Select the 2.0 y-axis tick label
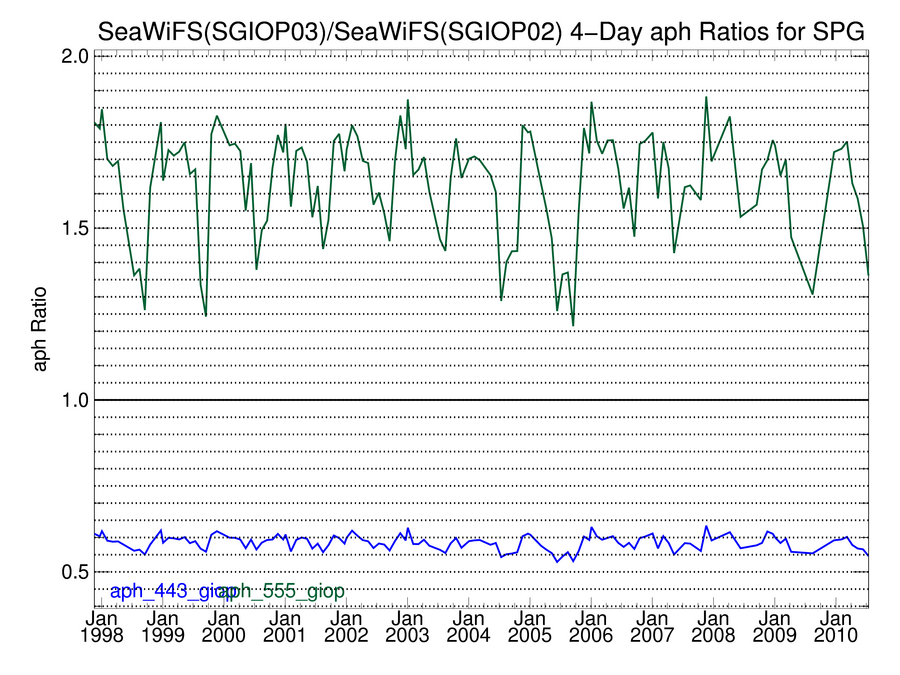The height and width of the screenshot is (675, 900). click(x=75, y=57)
